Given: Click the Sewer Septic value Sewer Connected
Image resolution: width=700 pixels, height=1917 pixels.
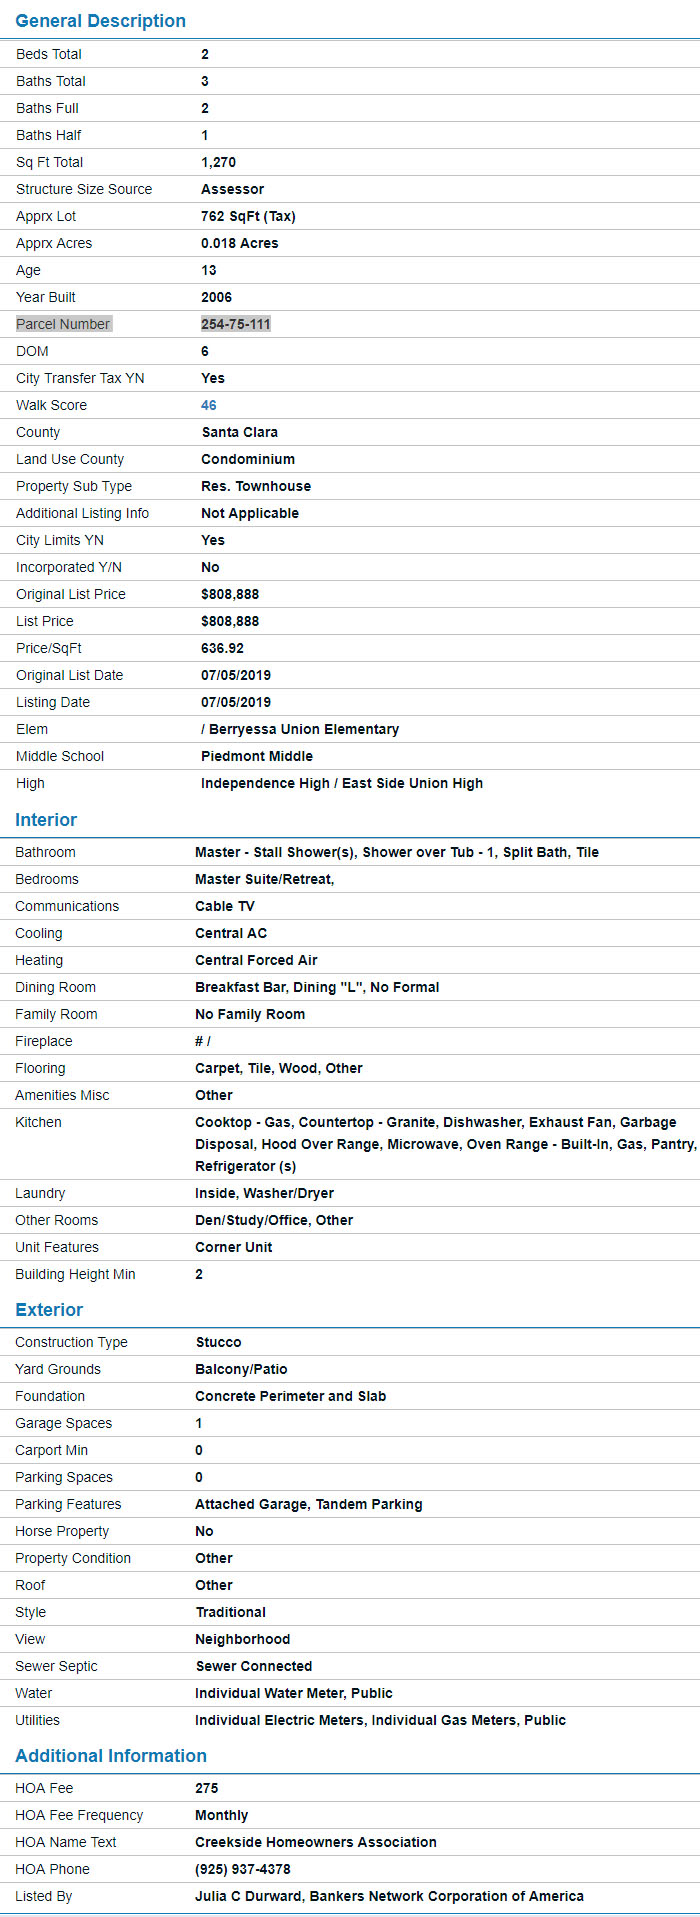Looking at the screenshot, I should (x=254, y=1666).
